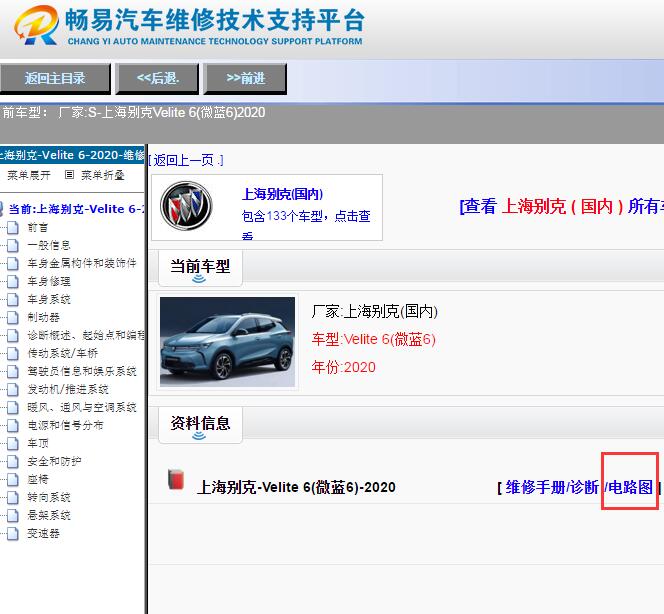
Task: Click 查看上海别克(国内)所有车型 link
Action: [562, 207]
